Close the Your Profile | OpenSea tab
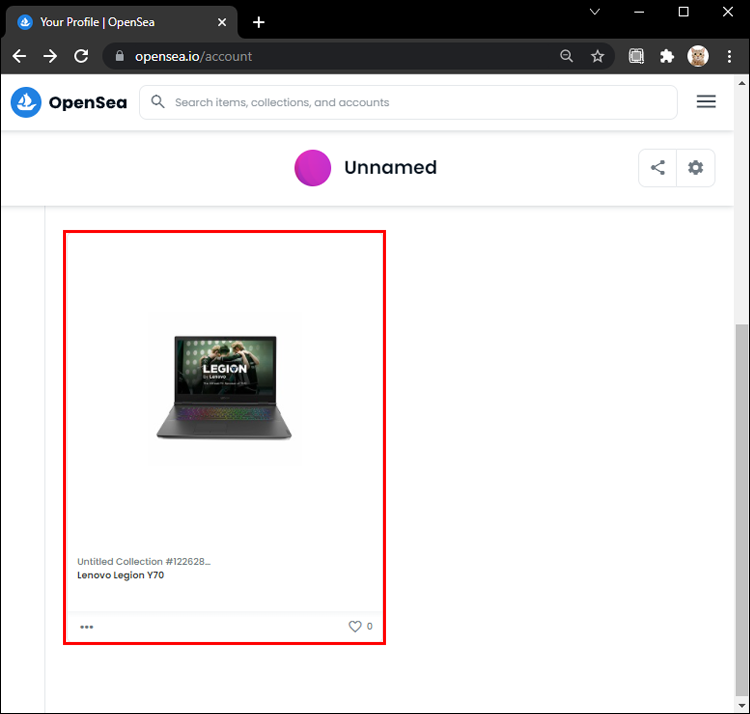 pos(222,22)
